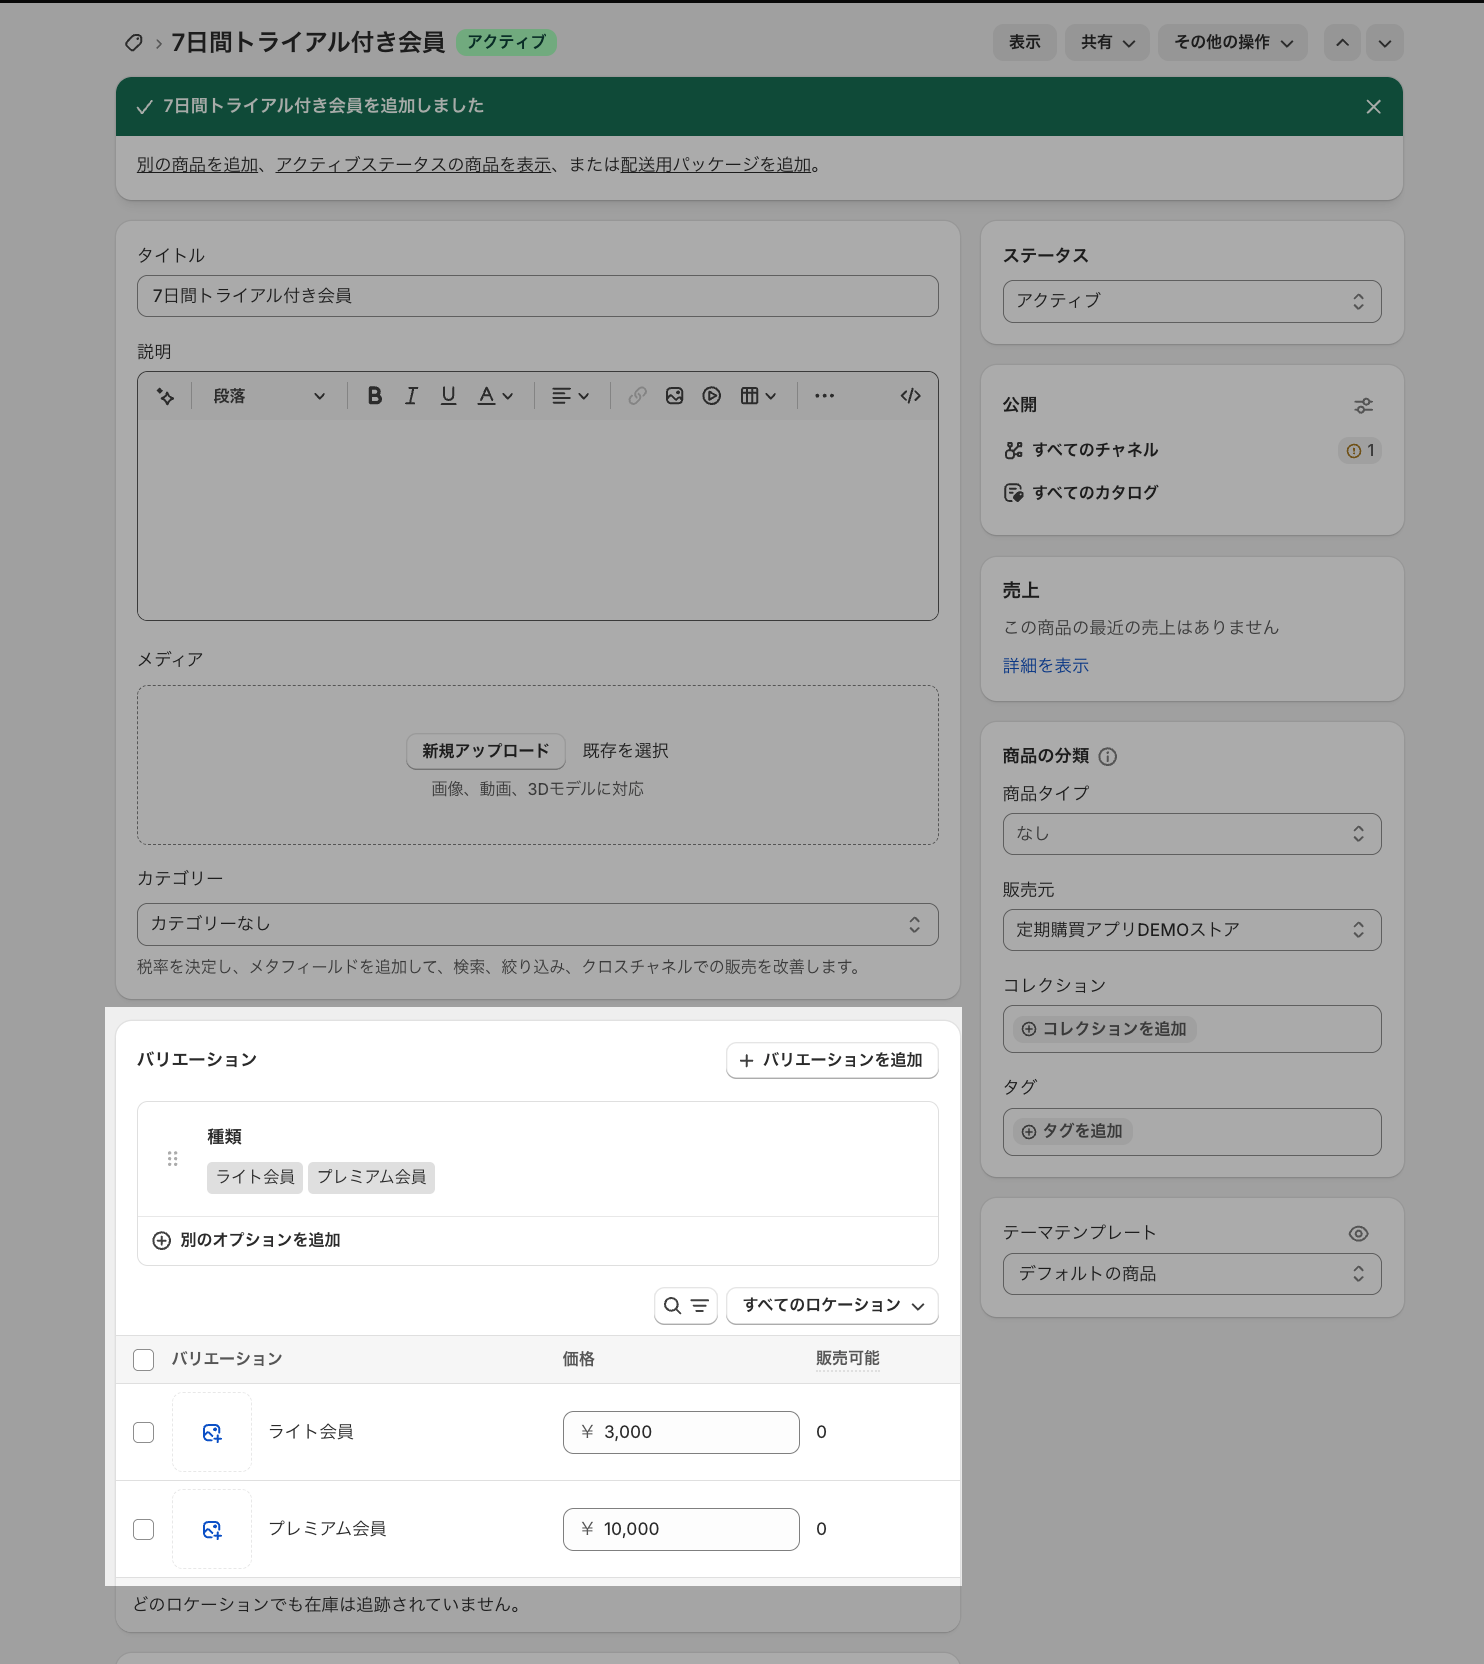Toggle italic formatting in description

[x=411, y=396]
